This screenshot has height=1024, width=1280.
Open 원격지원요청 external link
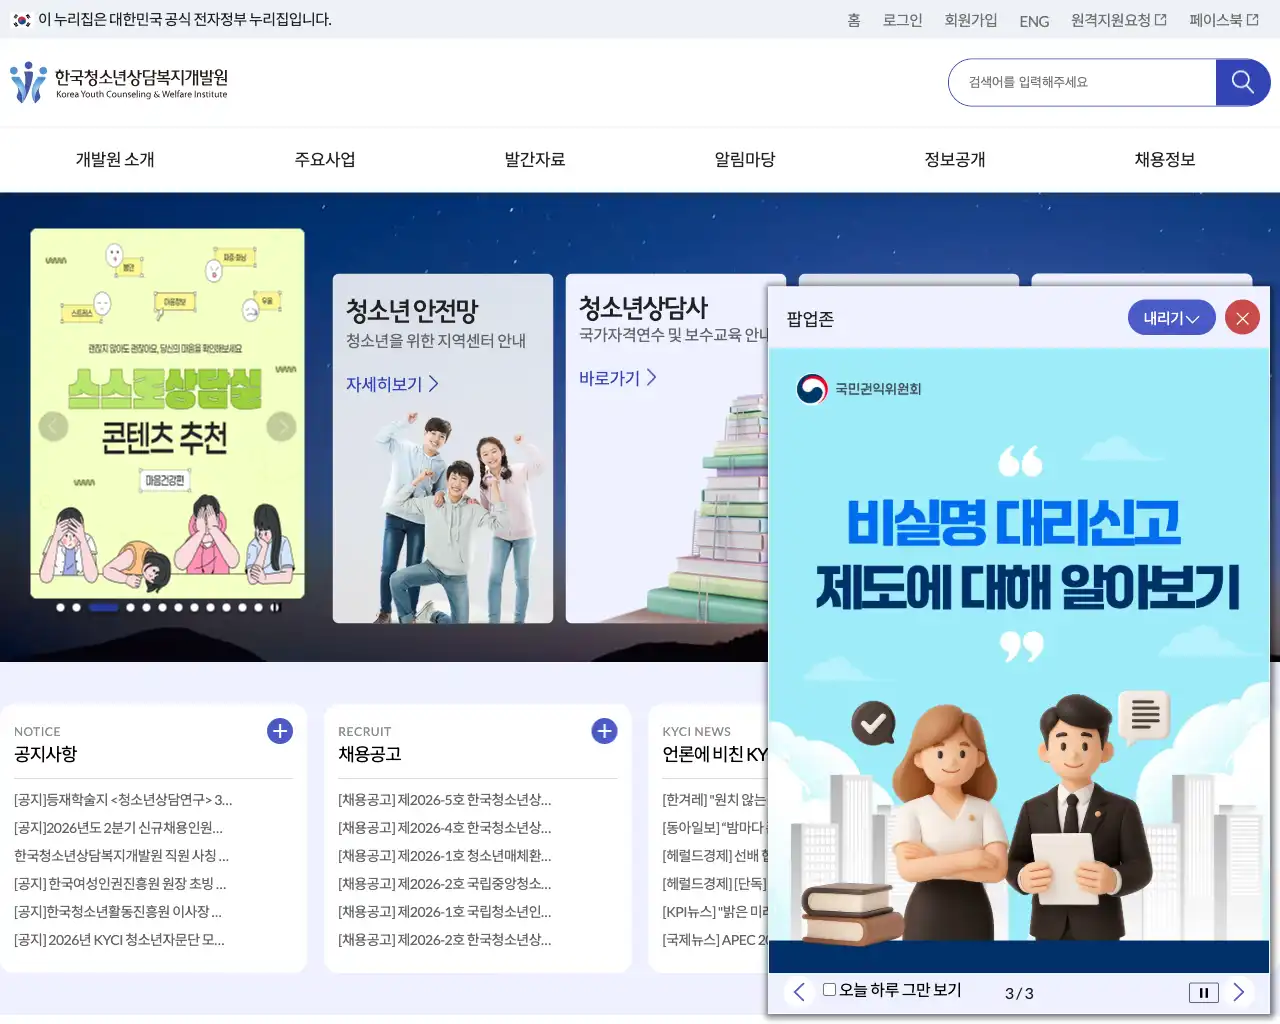point(1118,20)
